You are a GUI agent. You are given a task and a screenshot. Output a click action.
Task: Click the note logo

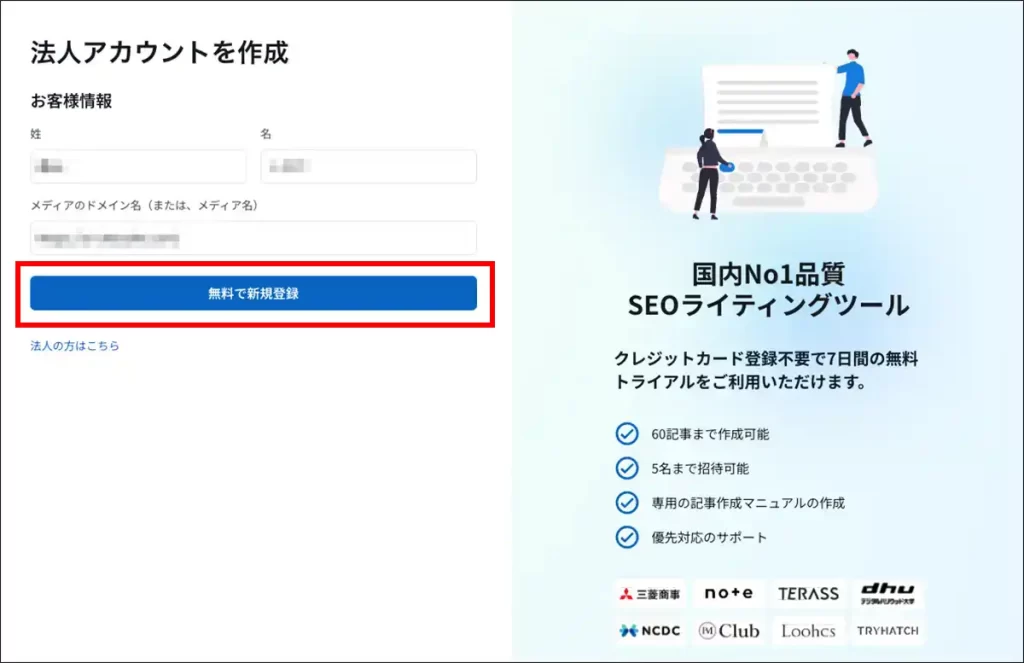point(728,594)
